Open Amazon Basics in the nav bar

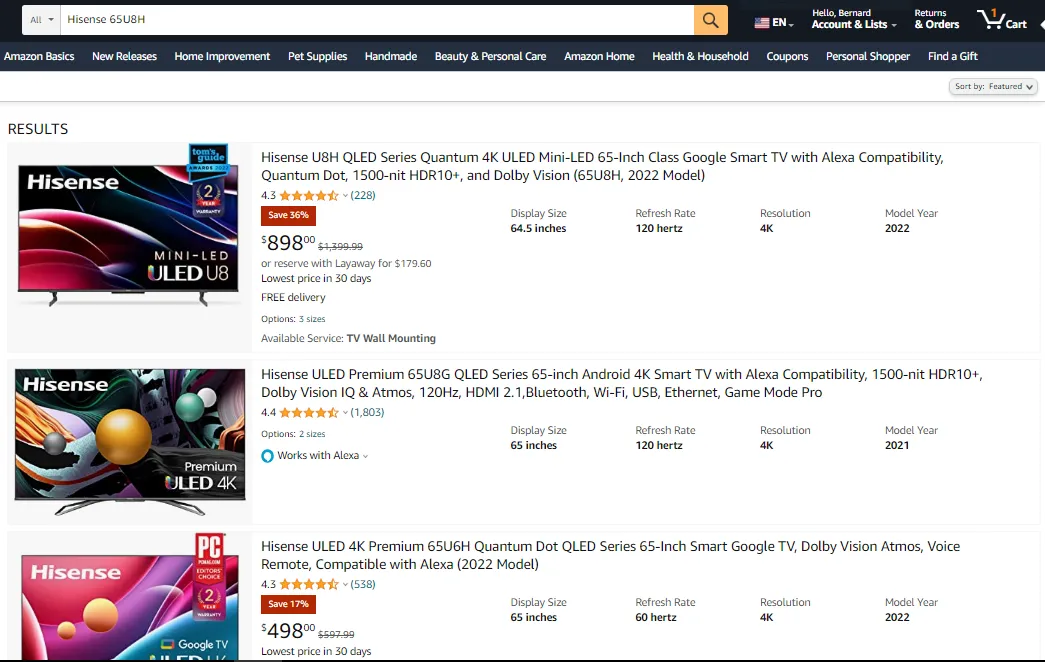click(x=39, y=57)
